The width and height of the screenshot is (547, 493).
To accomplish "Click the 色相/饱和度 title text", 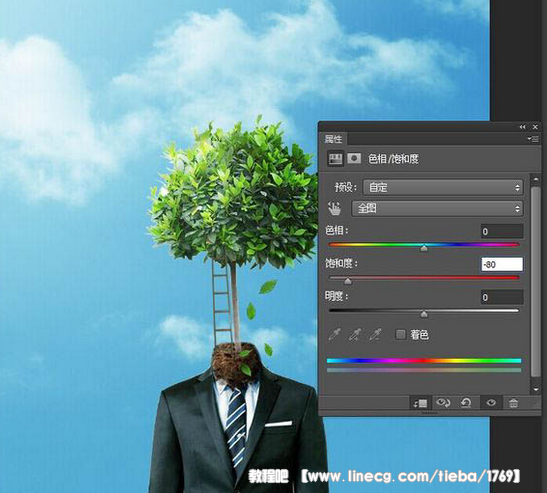I will click(393, 159).
